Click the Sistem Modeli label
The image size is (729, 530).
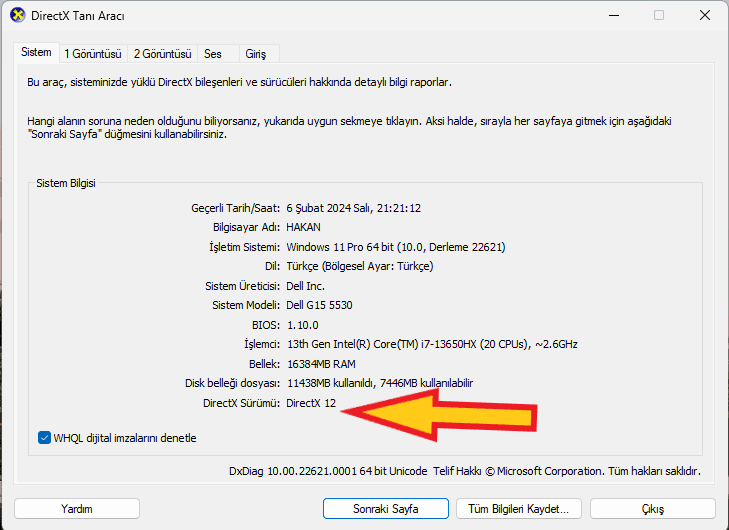[x=246, y=305]
